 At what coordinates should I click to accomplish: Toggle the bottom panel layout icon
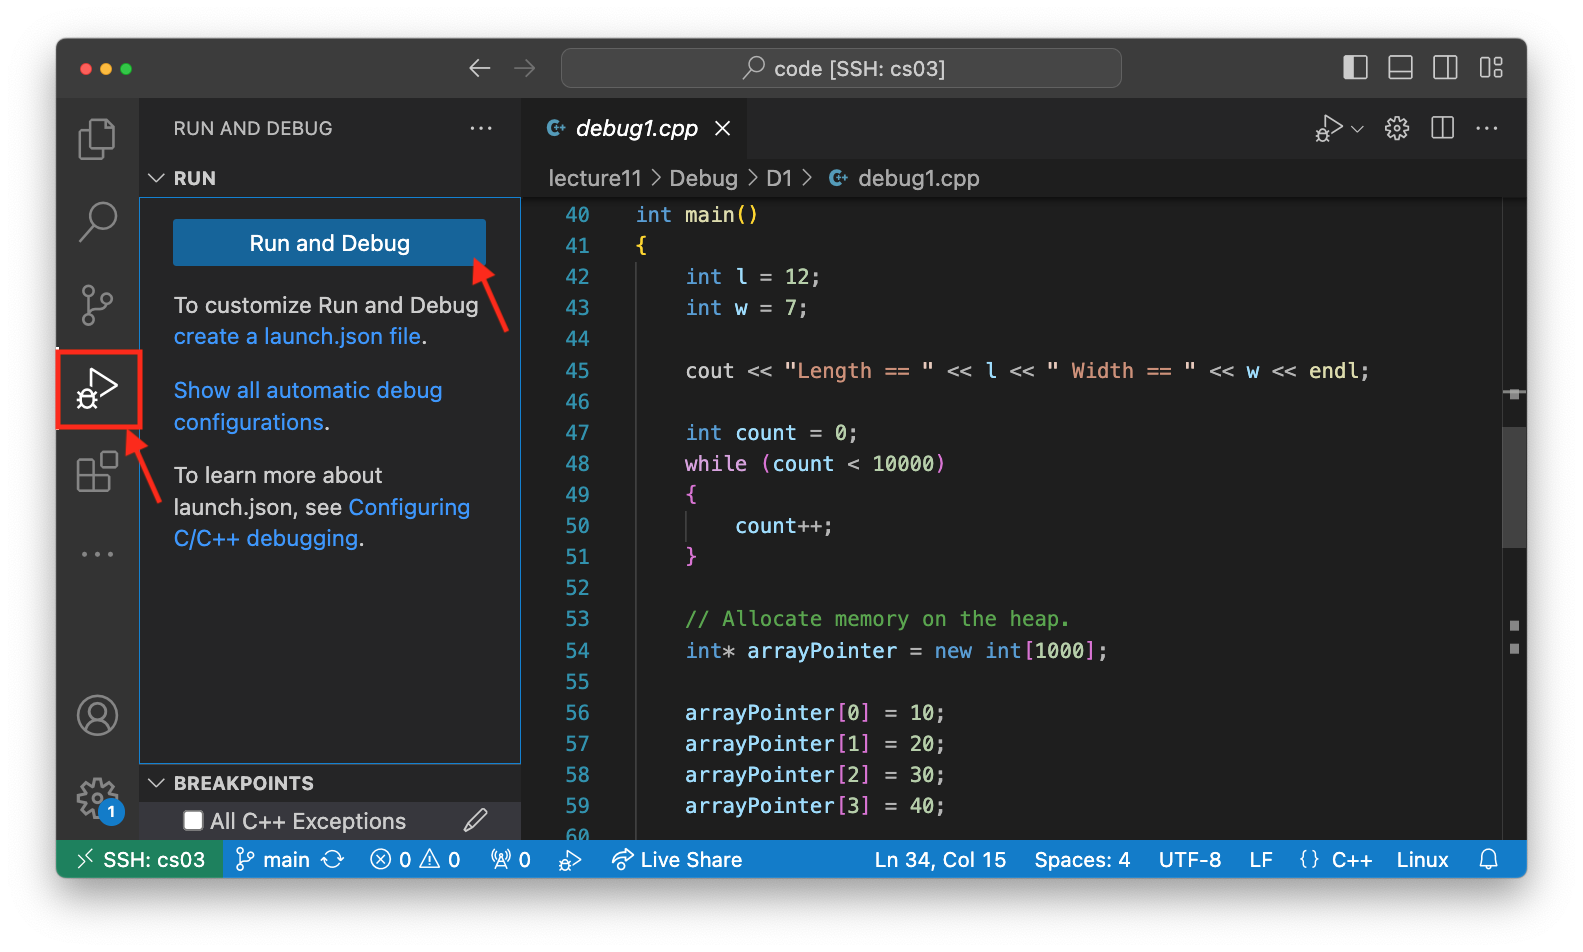(x=1400, y=67)
